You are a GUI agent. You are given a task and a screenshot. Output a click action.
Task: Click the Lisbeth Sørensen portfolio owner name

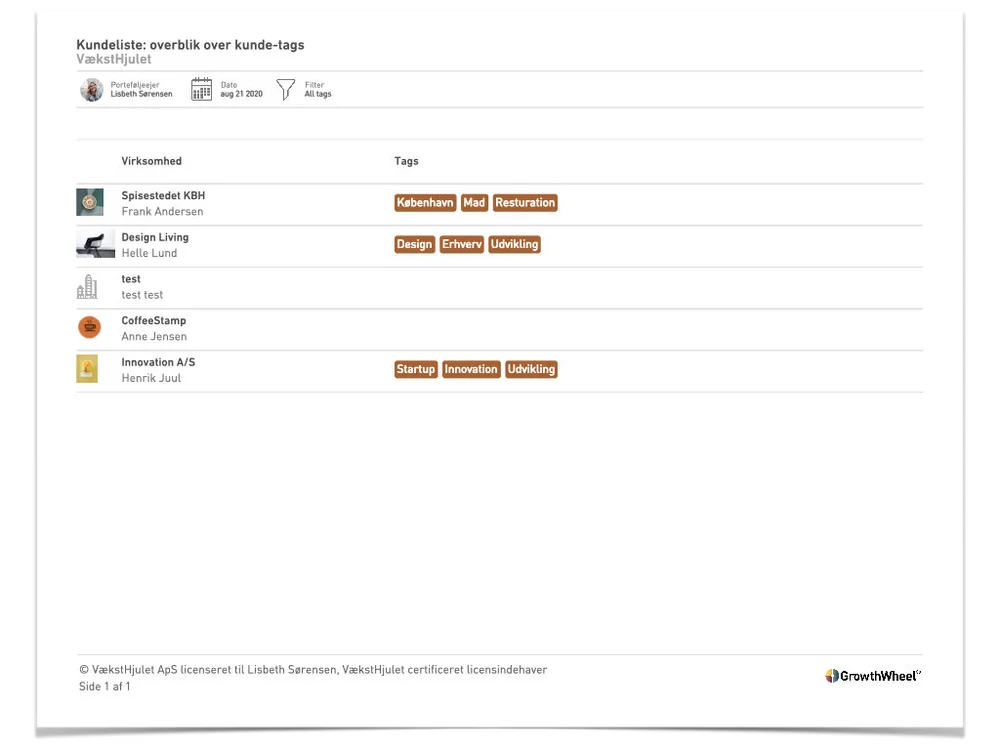[142, 94]
